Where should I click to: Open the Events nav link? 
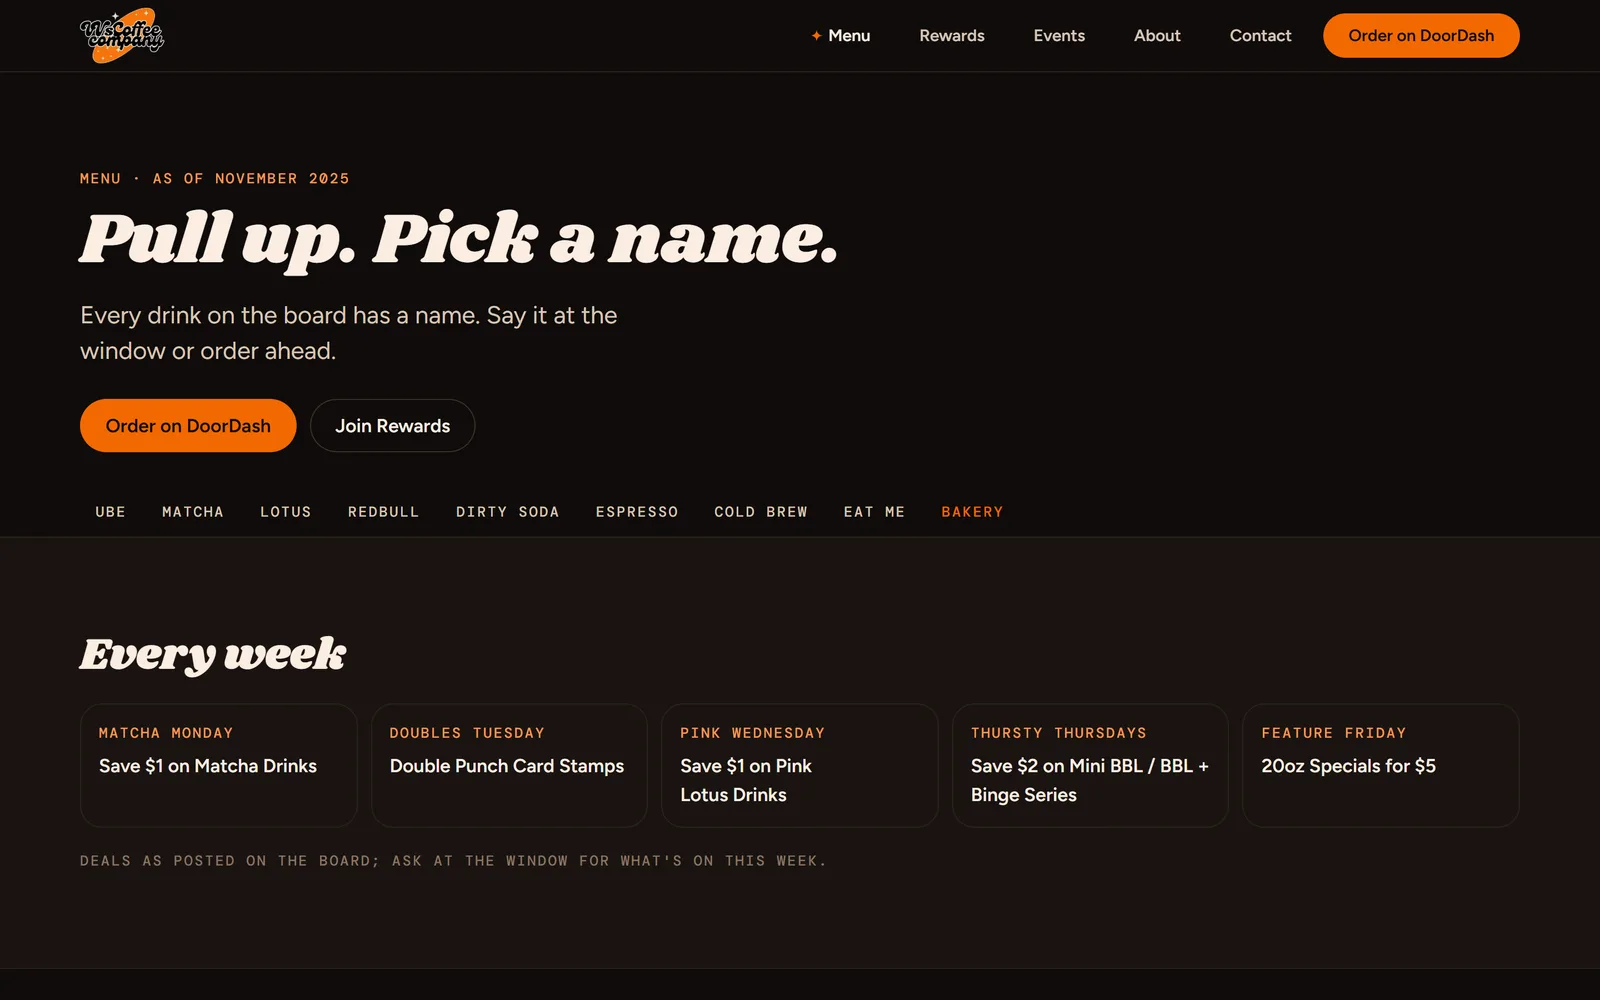(1059, 36)
